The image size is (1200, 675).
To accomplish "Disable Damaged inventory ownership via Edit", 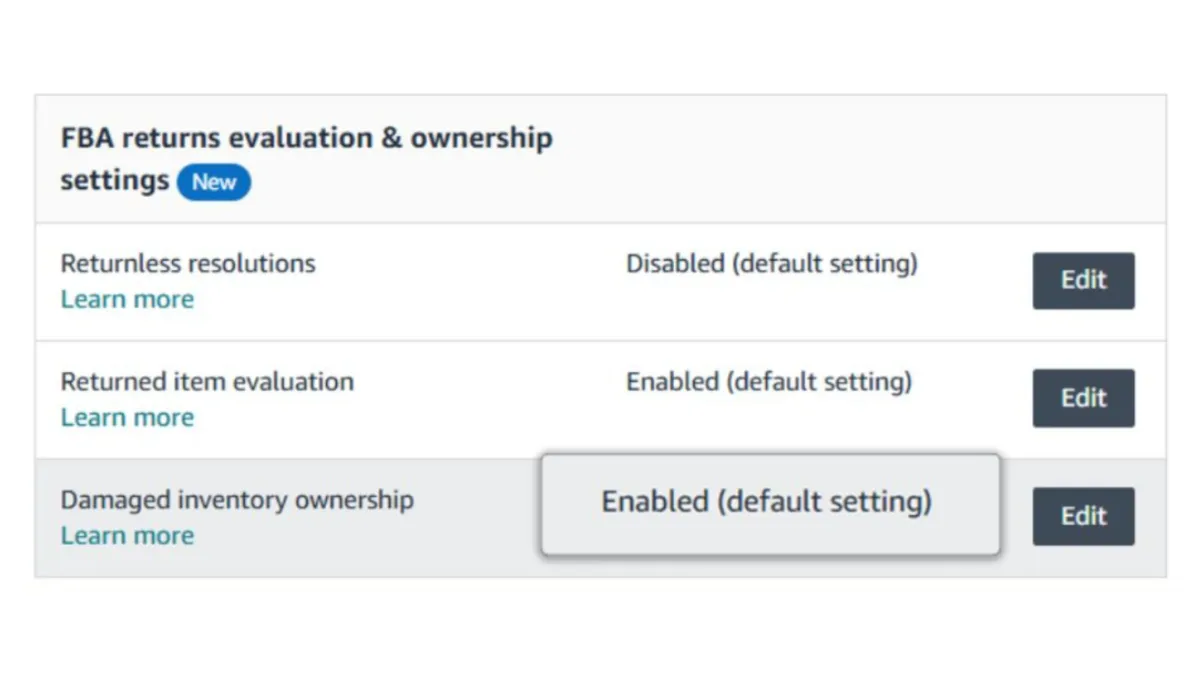I will point(1083,516).
